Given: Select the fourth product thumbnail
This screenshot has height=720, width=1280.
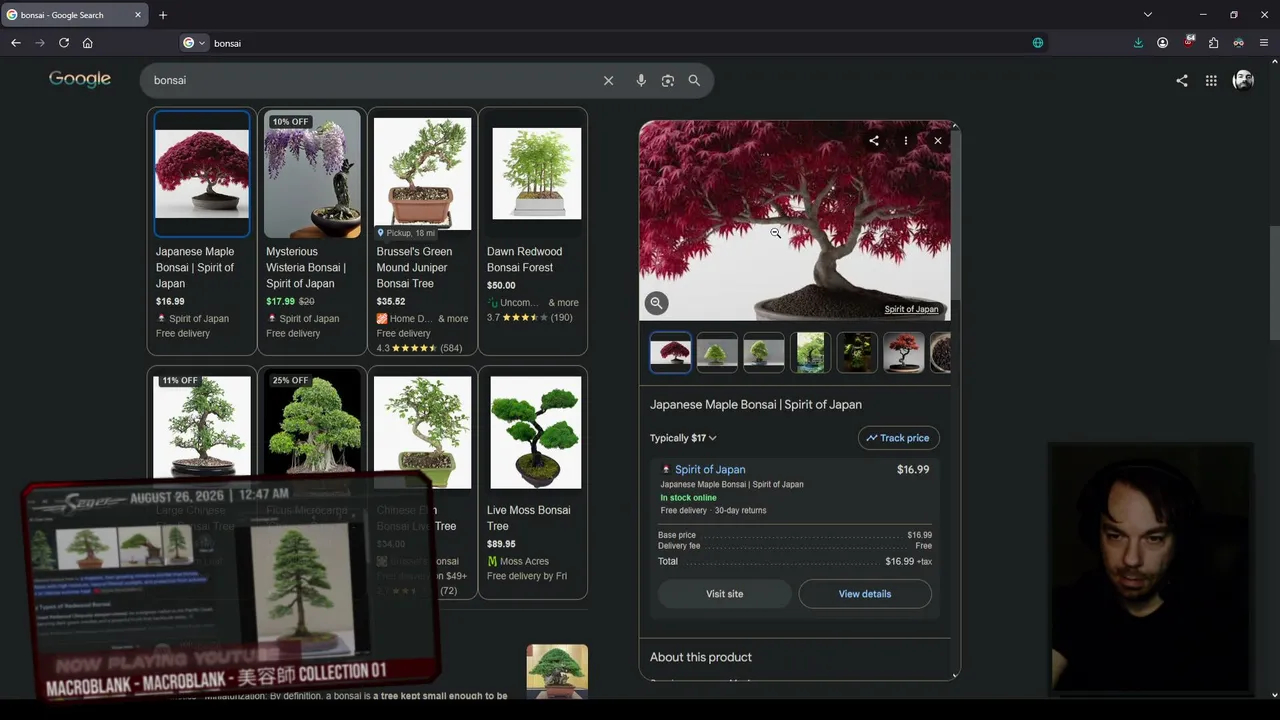Looking at the screenshot, I should click(810, 353).
